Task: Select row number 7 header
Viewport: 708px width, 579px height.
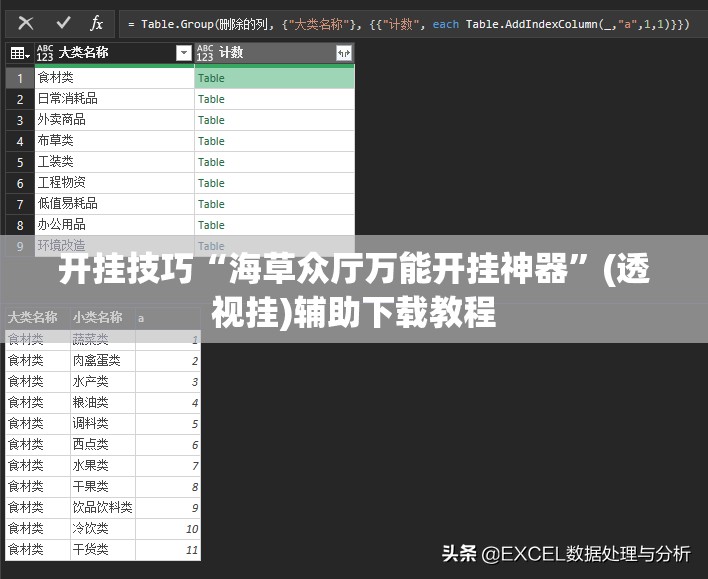Action: pyautogui.click(x=20, y=204)
